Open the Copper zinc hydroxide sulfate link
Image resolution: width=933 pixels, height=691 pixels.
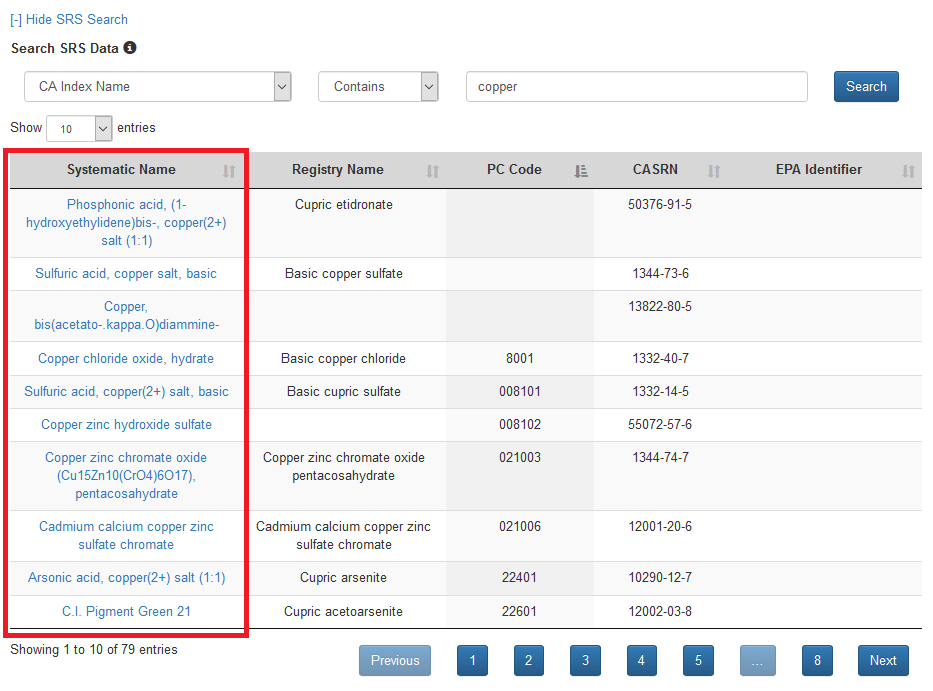point(126,425)
